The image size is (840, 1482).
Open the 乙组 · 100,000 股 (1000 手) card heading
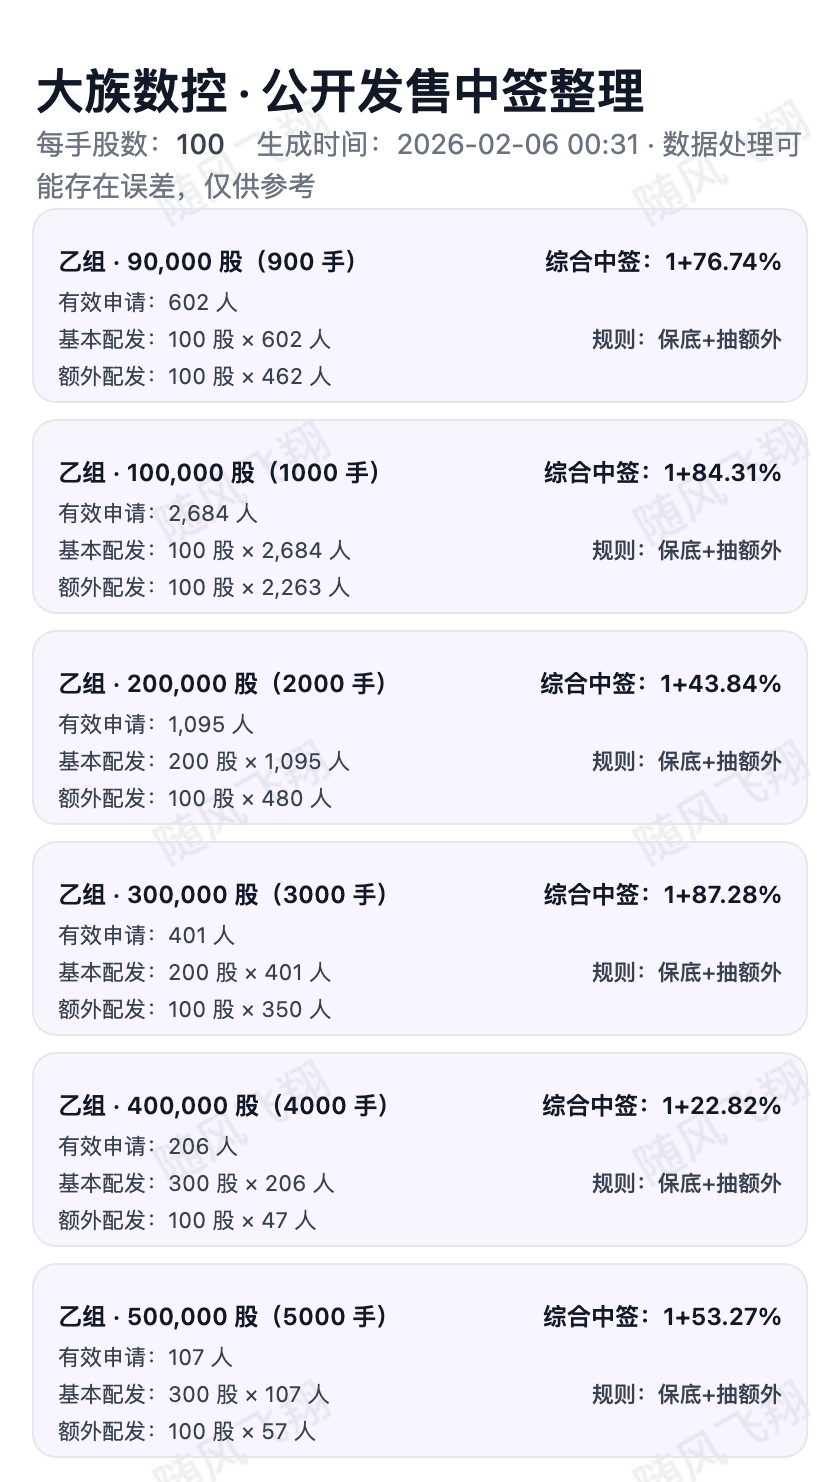click(220, 473)
